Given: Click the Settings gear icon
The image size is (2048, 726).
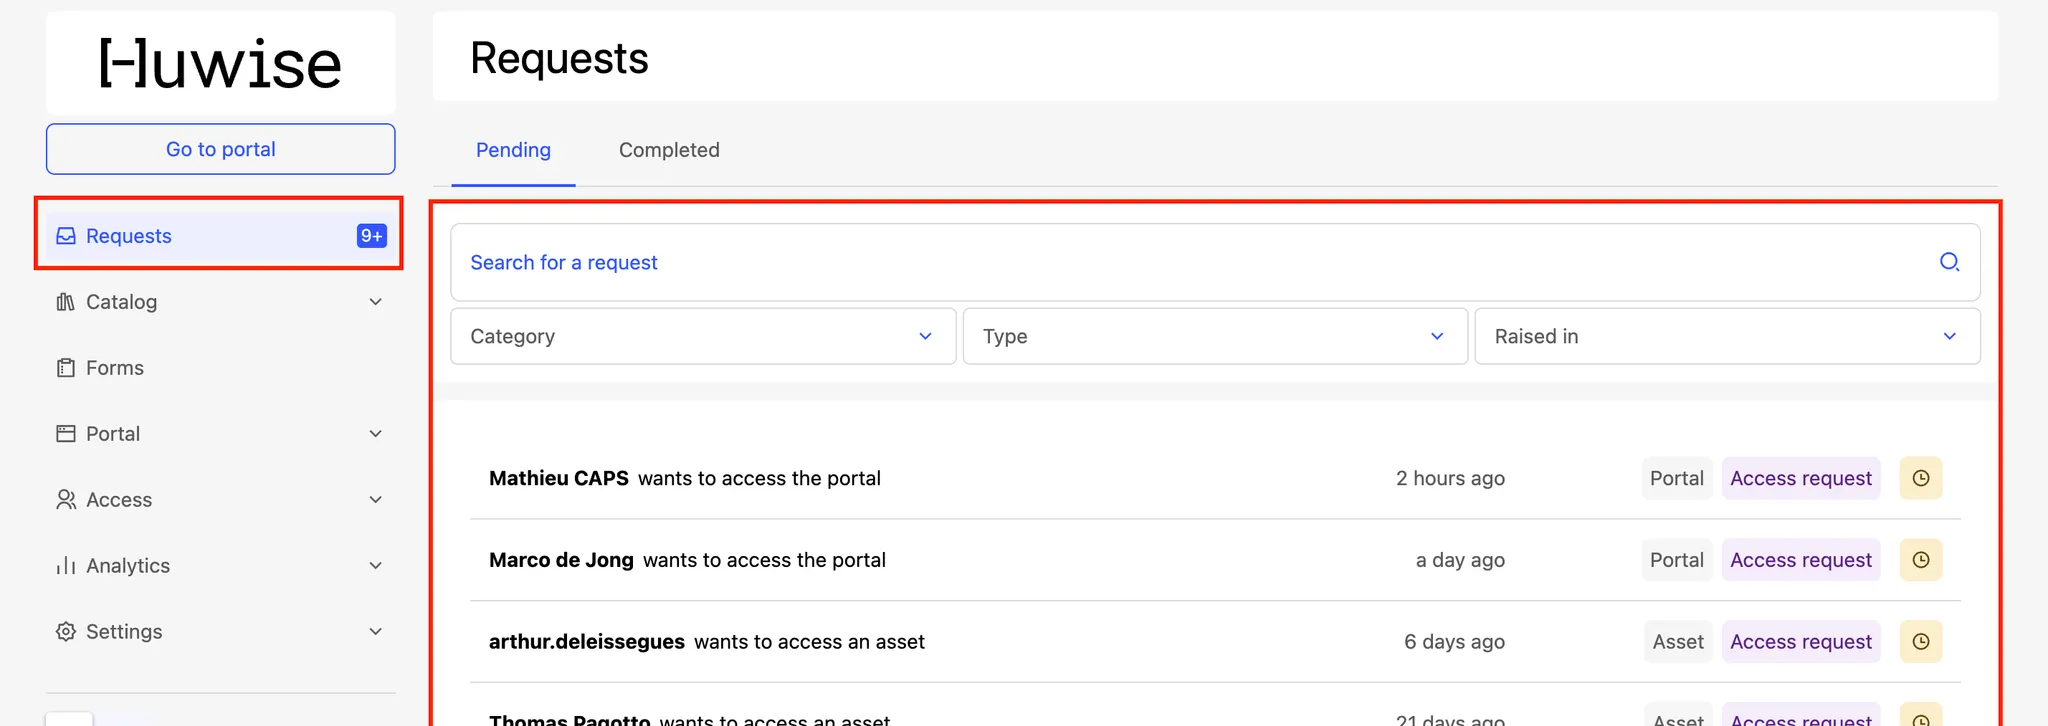Looking at the screenshot, I should pyautogui.click(x=66, y=632).
